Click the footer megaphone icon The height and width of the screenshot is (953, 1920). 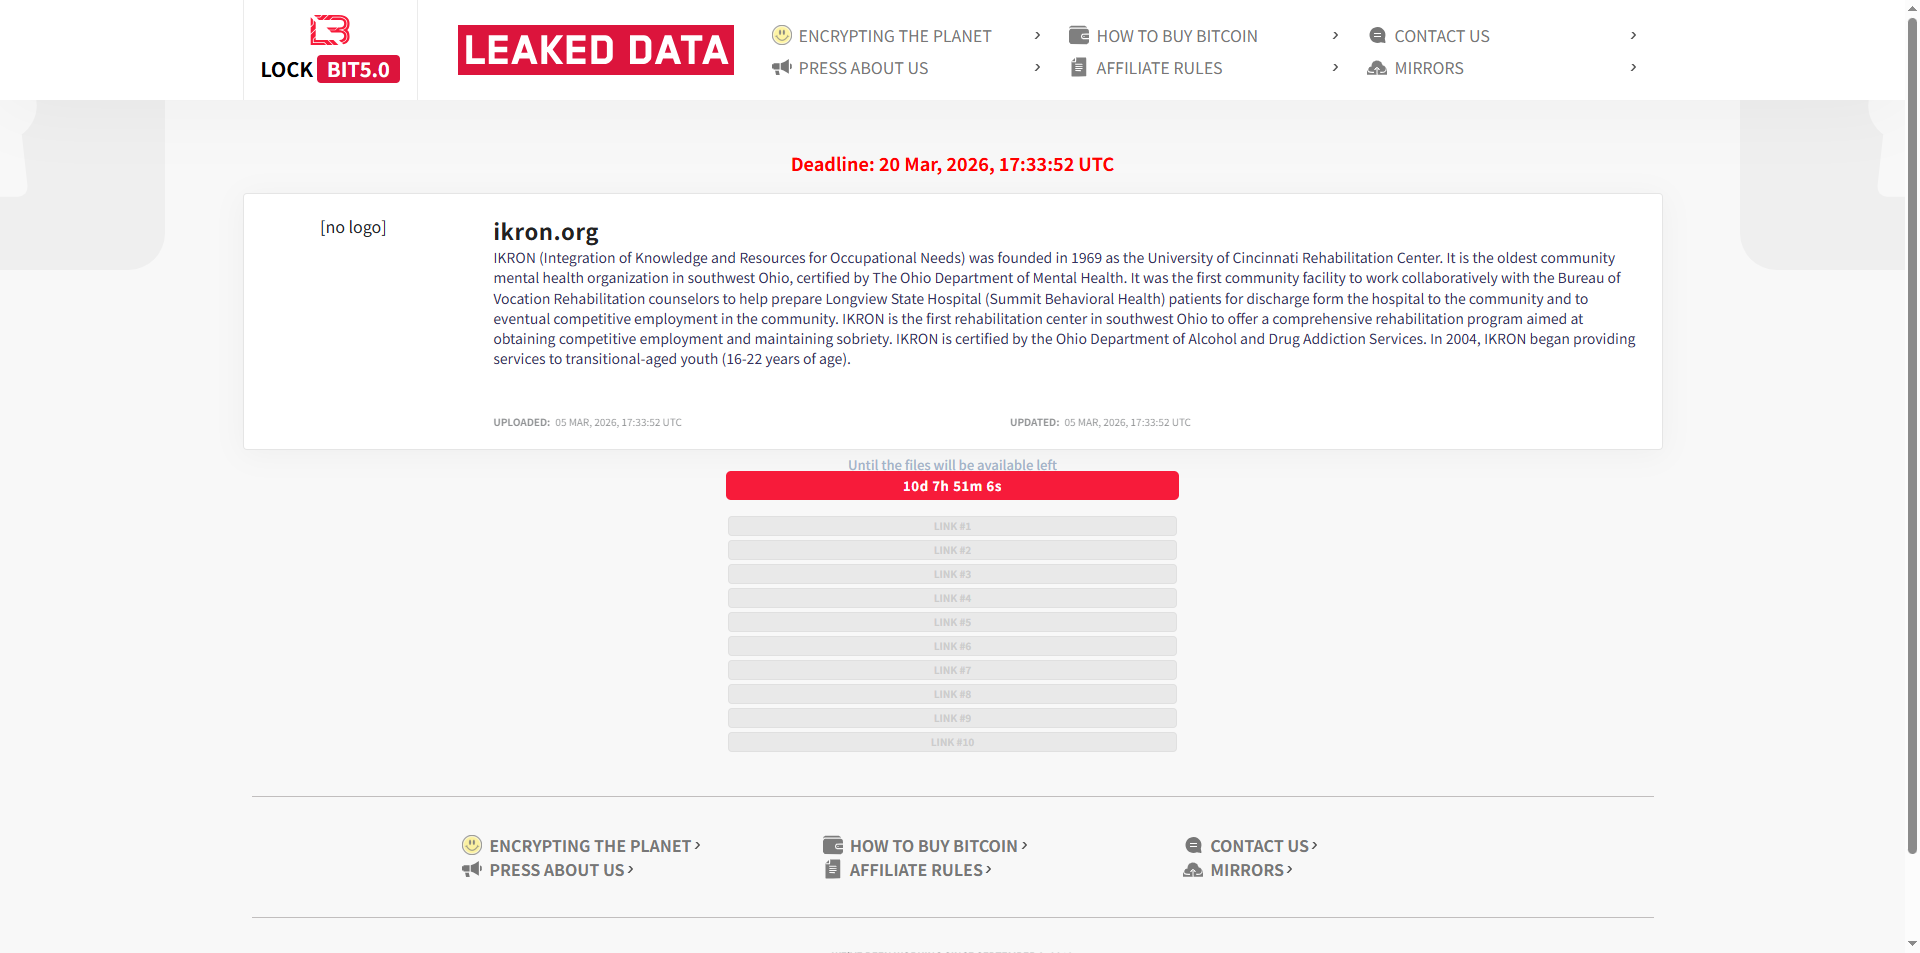tap(472, 870)
